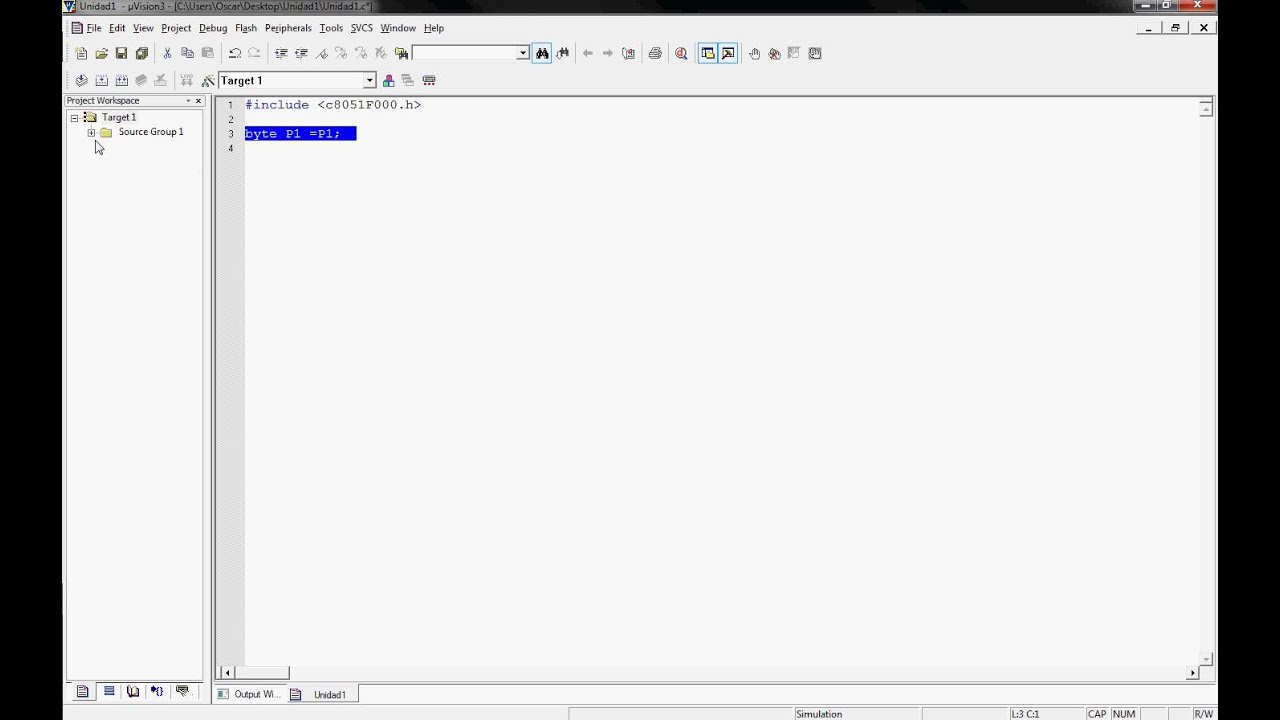Copy the selected text
The height and width of the screenshot is (720, 1280).
pos(187,53)
